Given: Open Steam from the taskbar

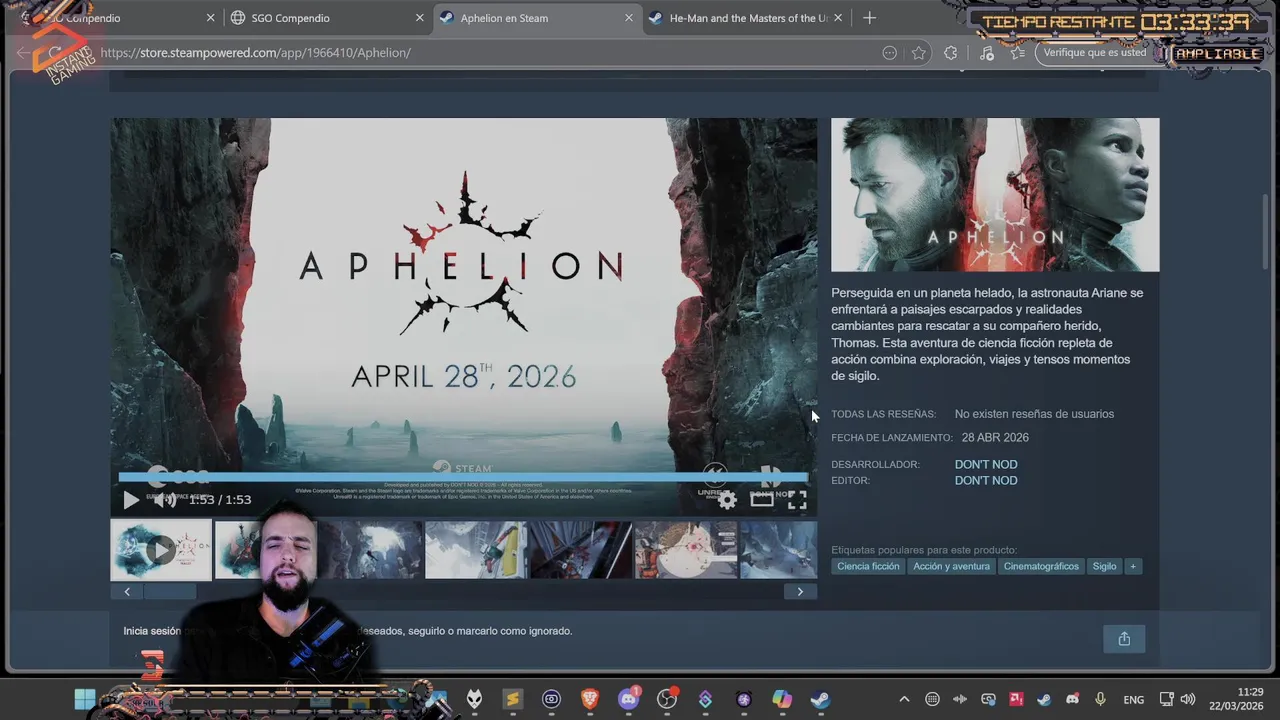Looking at the screenshot, I should tap(820, 700).
